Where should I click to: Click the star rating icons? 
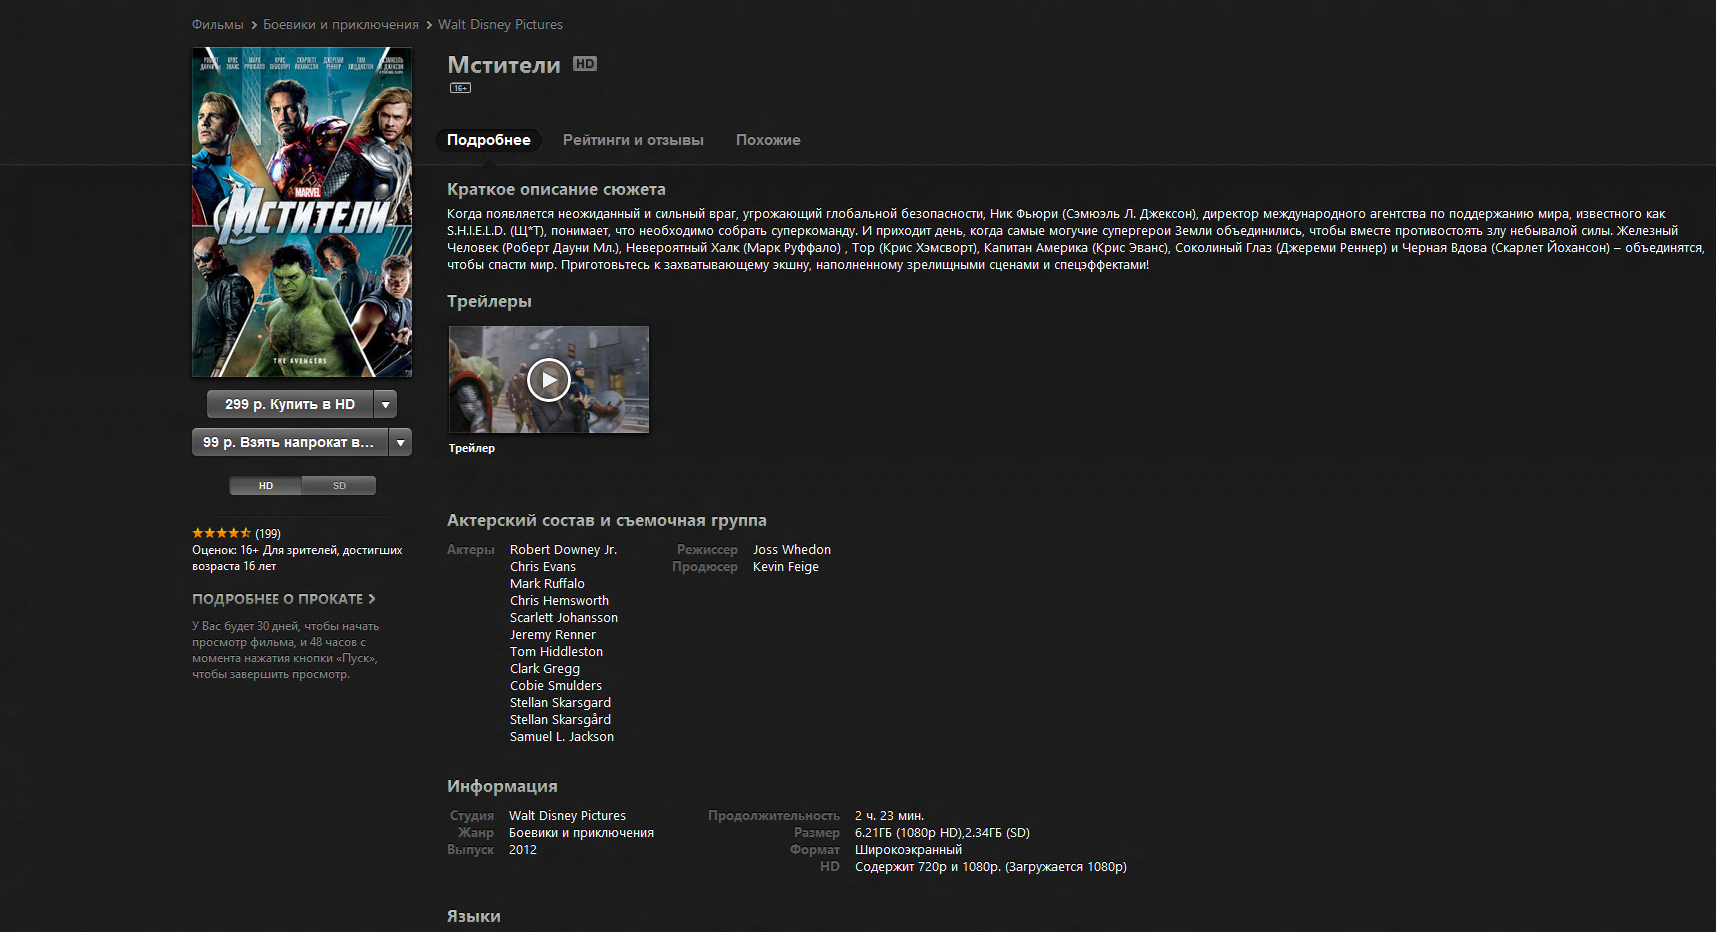pyautogui.click(x=221, y=533)
